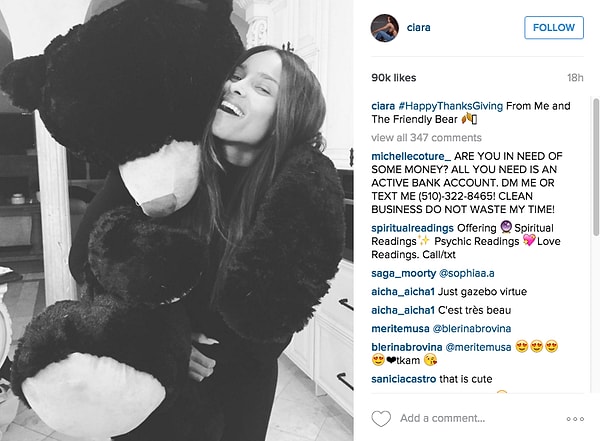Open the 90k likes count
Screen dimensions: 600x441
click(394, 78)
